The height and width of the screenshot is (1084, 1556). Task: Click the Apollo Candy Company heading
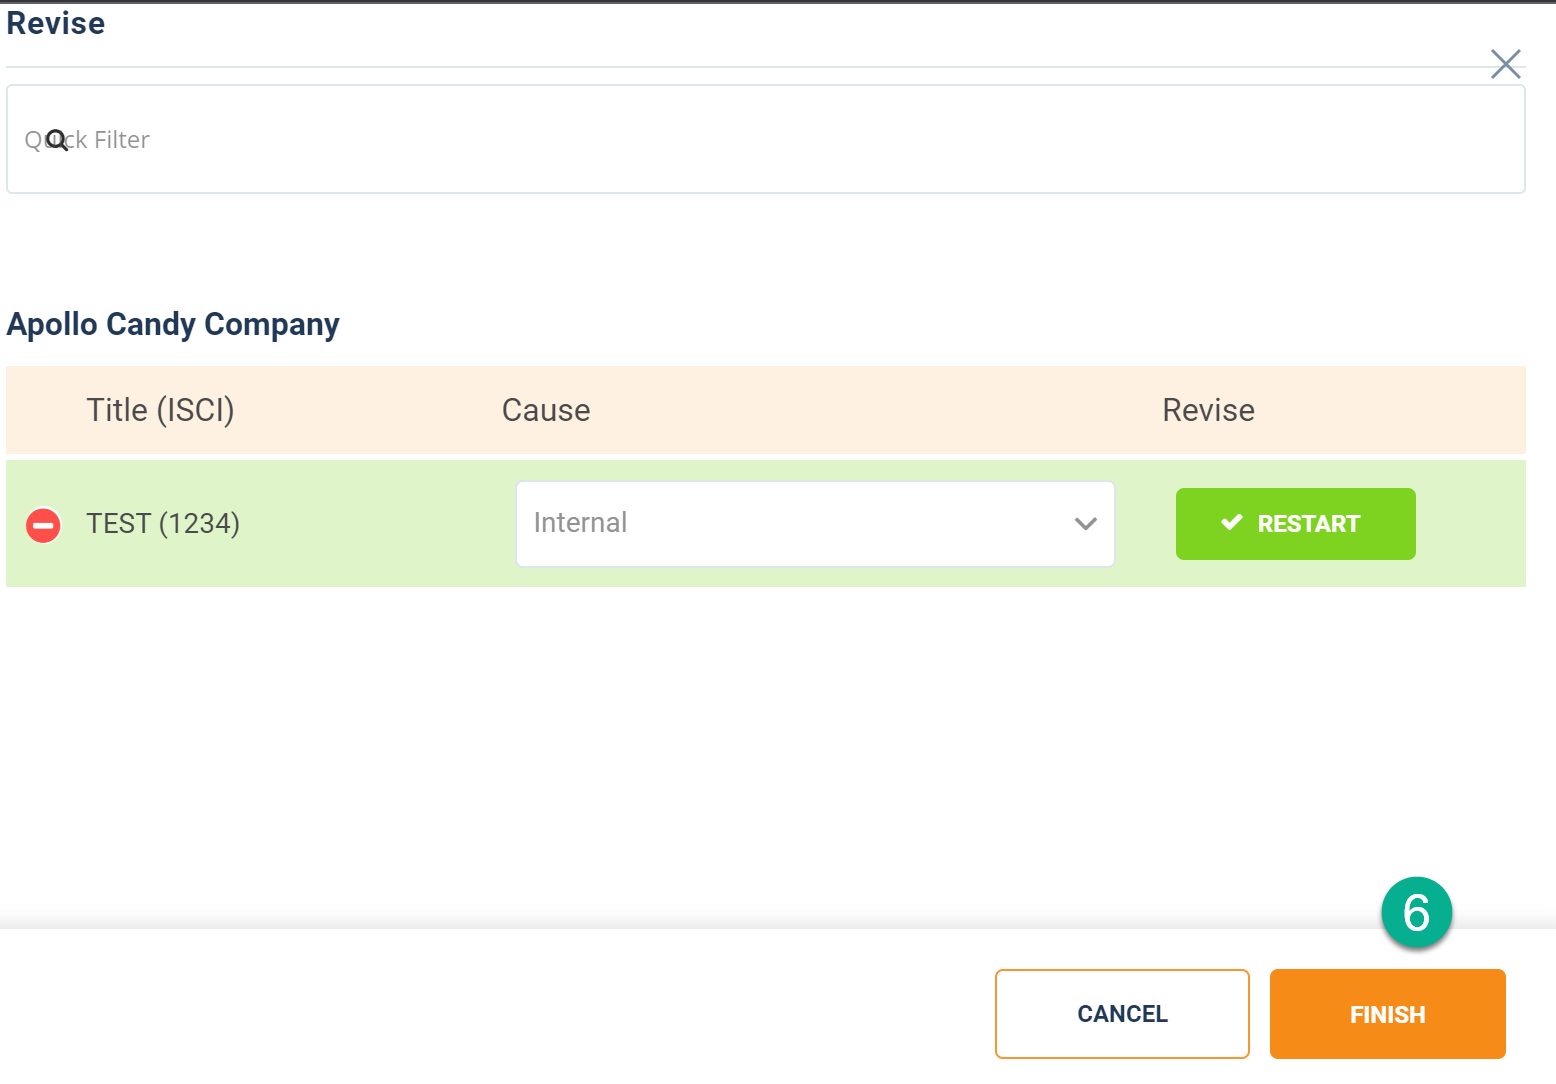[x=173, y=324]
